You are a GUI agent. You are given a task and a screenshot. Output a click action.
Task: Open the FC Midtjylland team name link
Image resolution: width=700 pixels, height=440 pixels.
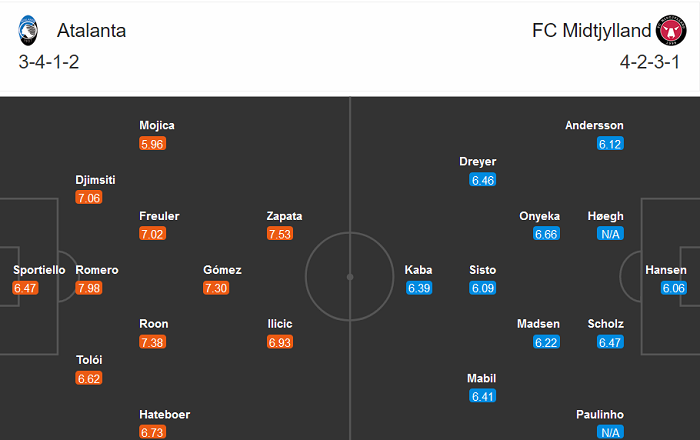tap(589, 30)
